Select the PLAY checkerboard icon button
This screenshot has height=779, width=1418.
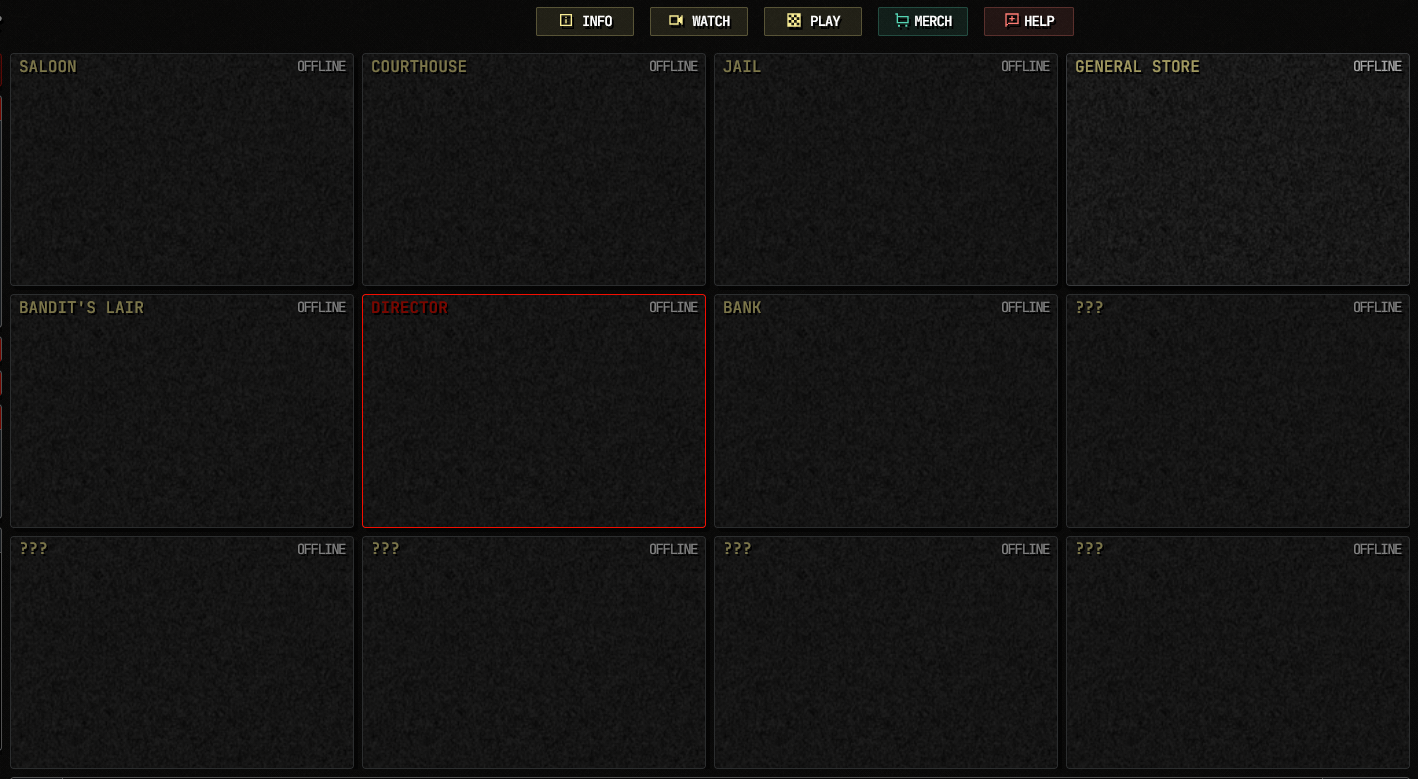813,21
